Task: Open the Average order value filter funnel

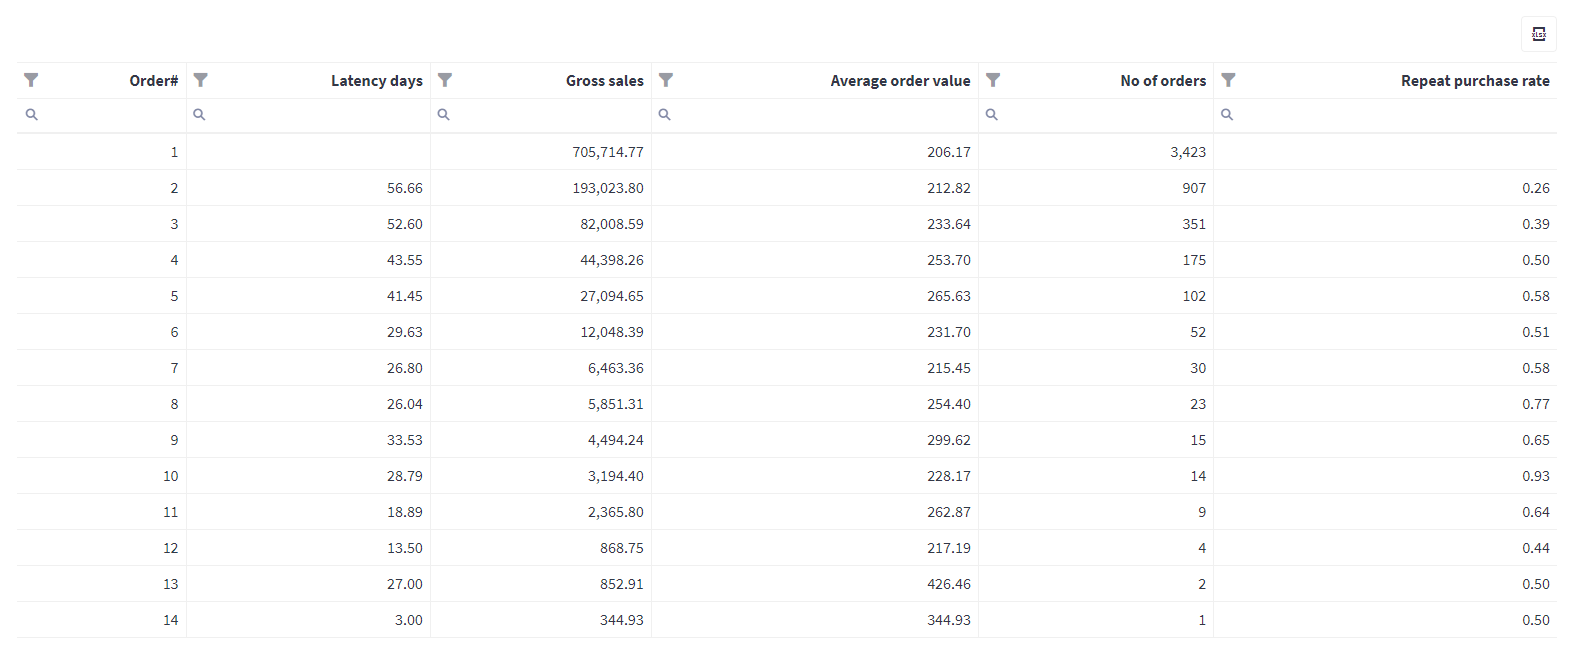Action: [666, 80]
